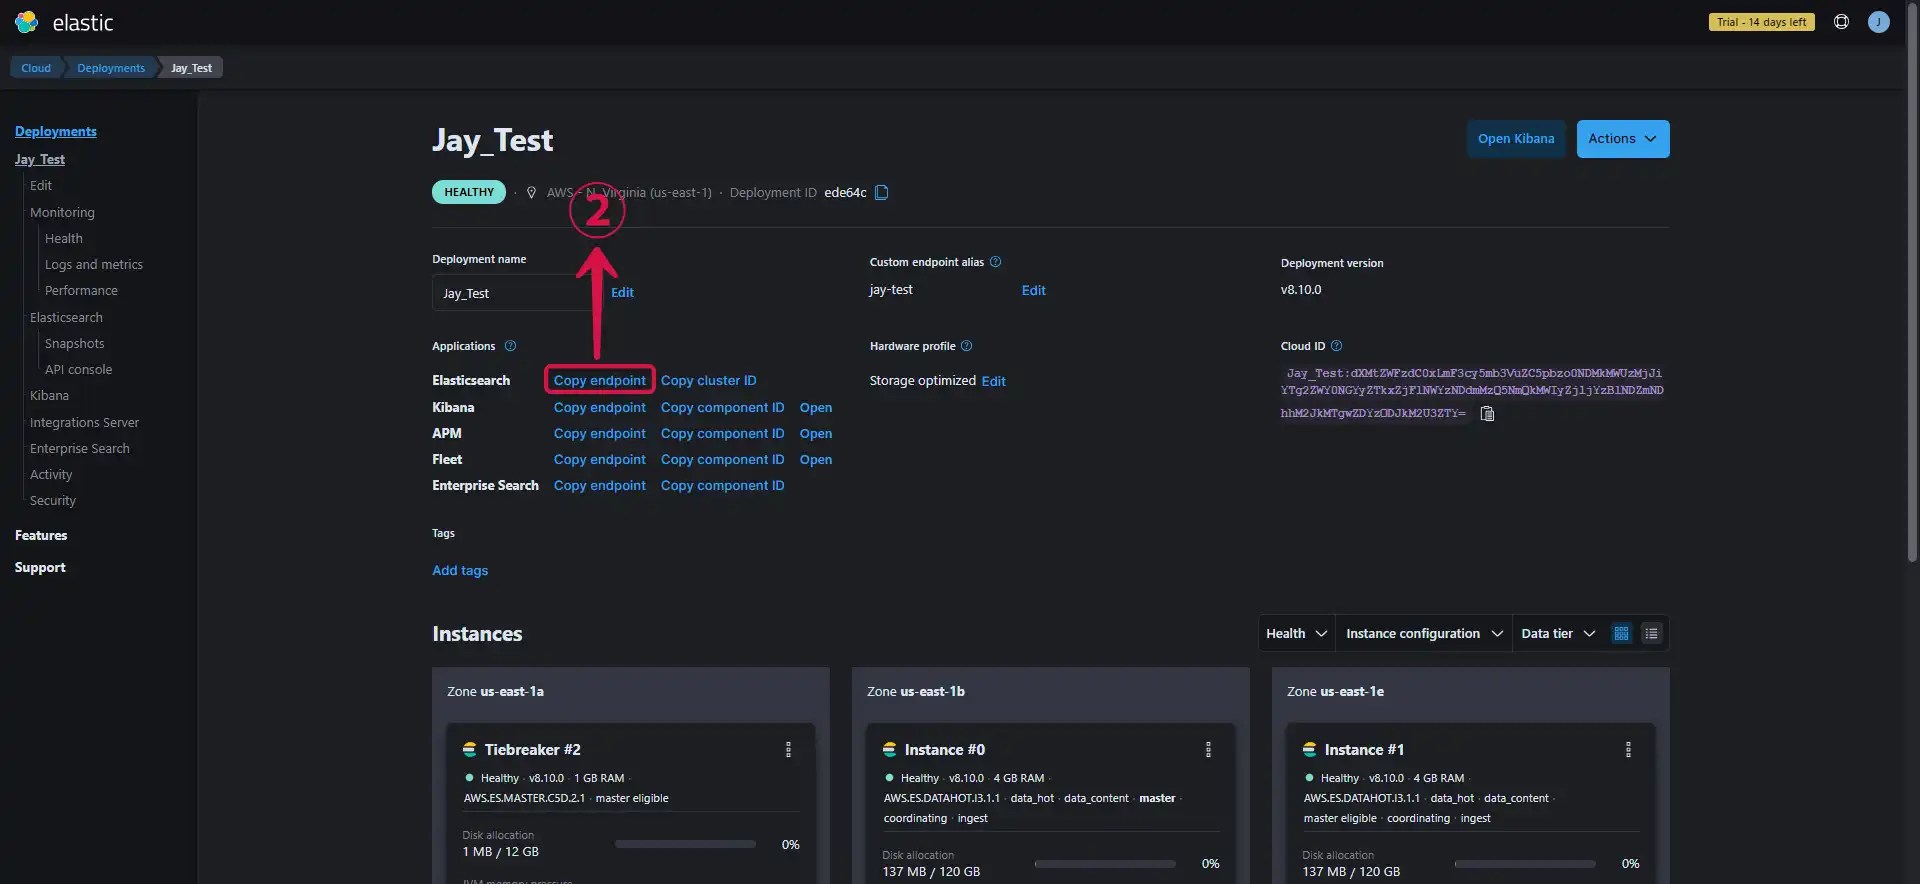1920x884 pixels.
Task: Click the Custom endpoint alias help icon
Action: coord(995,262)
